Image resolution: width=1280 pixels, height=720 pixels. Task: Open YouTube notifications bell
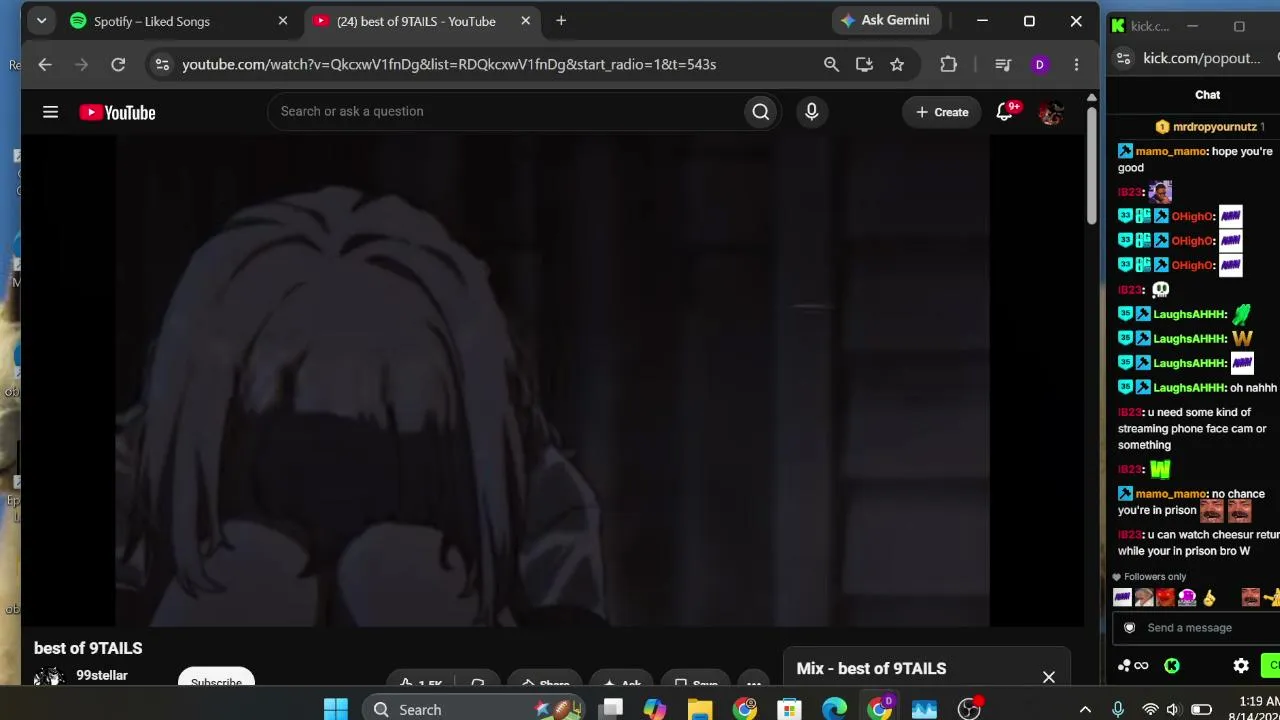1006,112
